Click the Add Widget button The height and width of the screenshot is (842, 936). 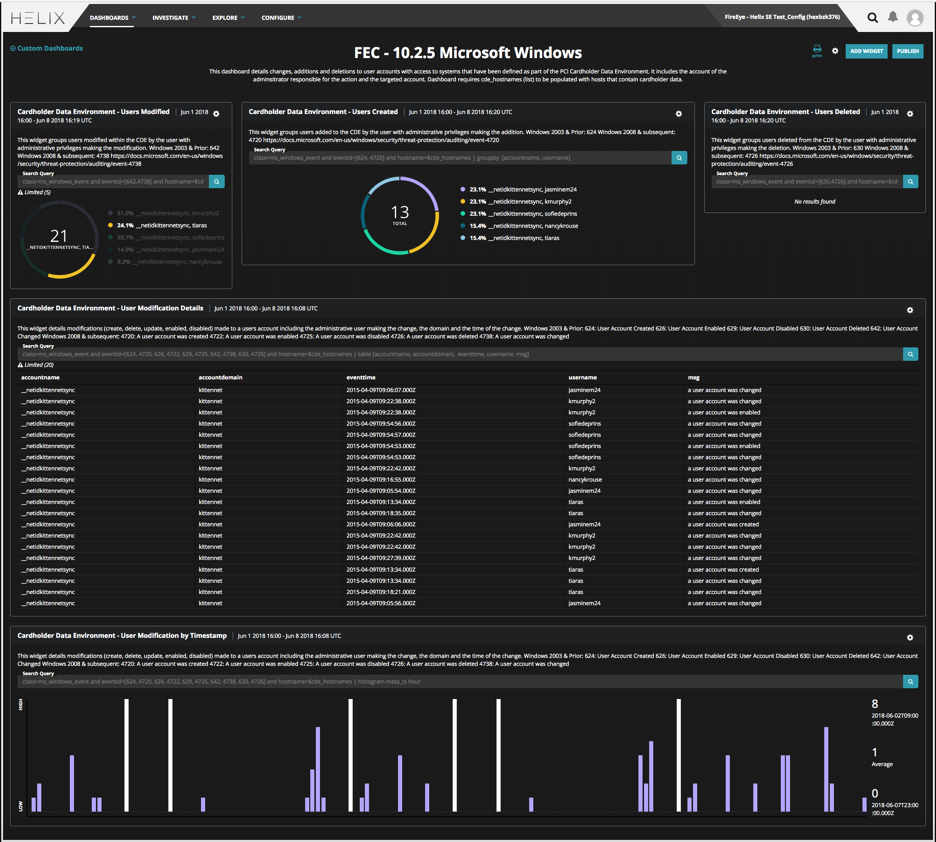point(866,51)
